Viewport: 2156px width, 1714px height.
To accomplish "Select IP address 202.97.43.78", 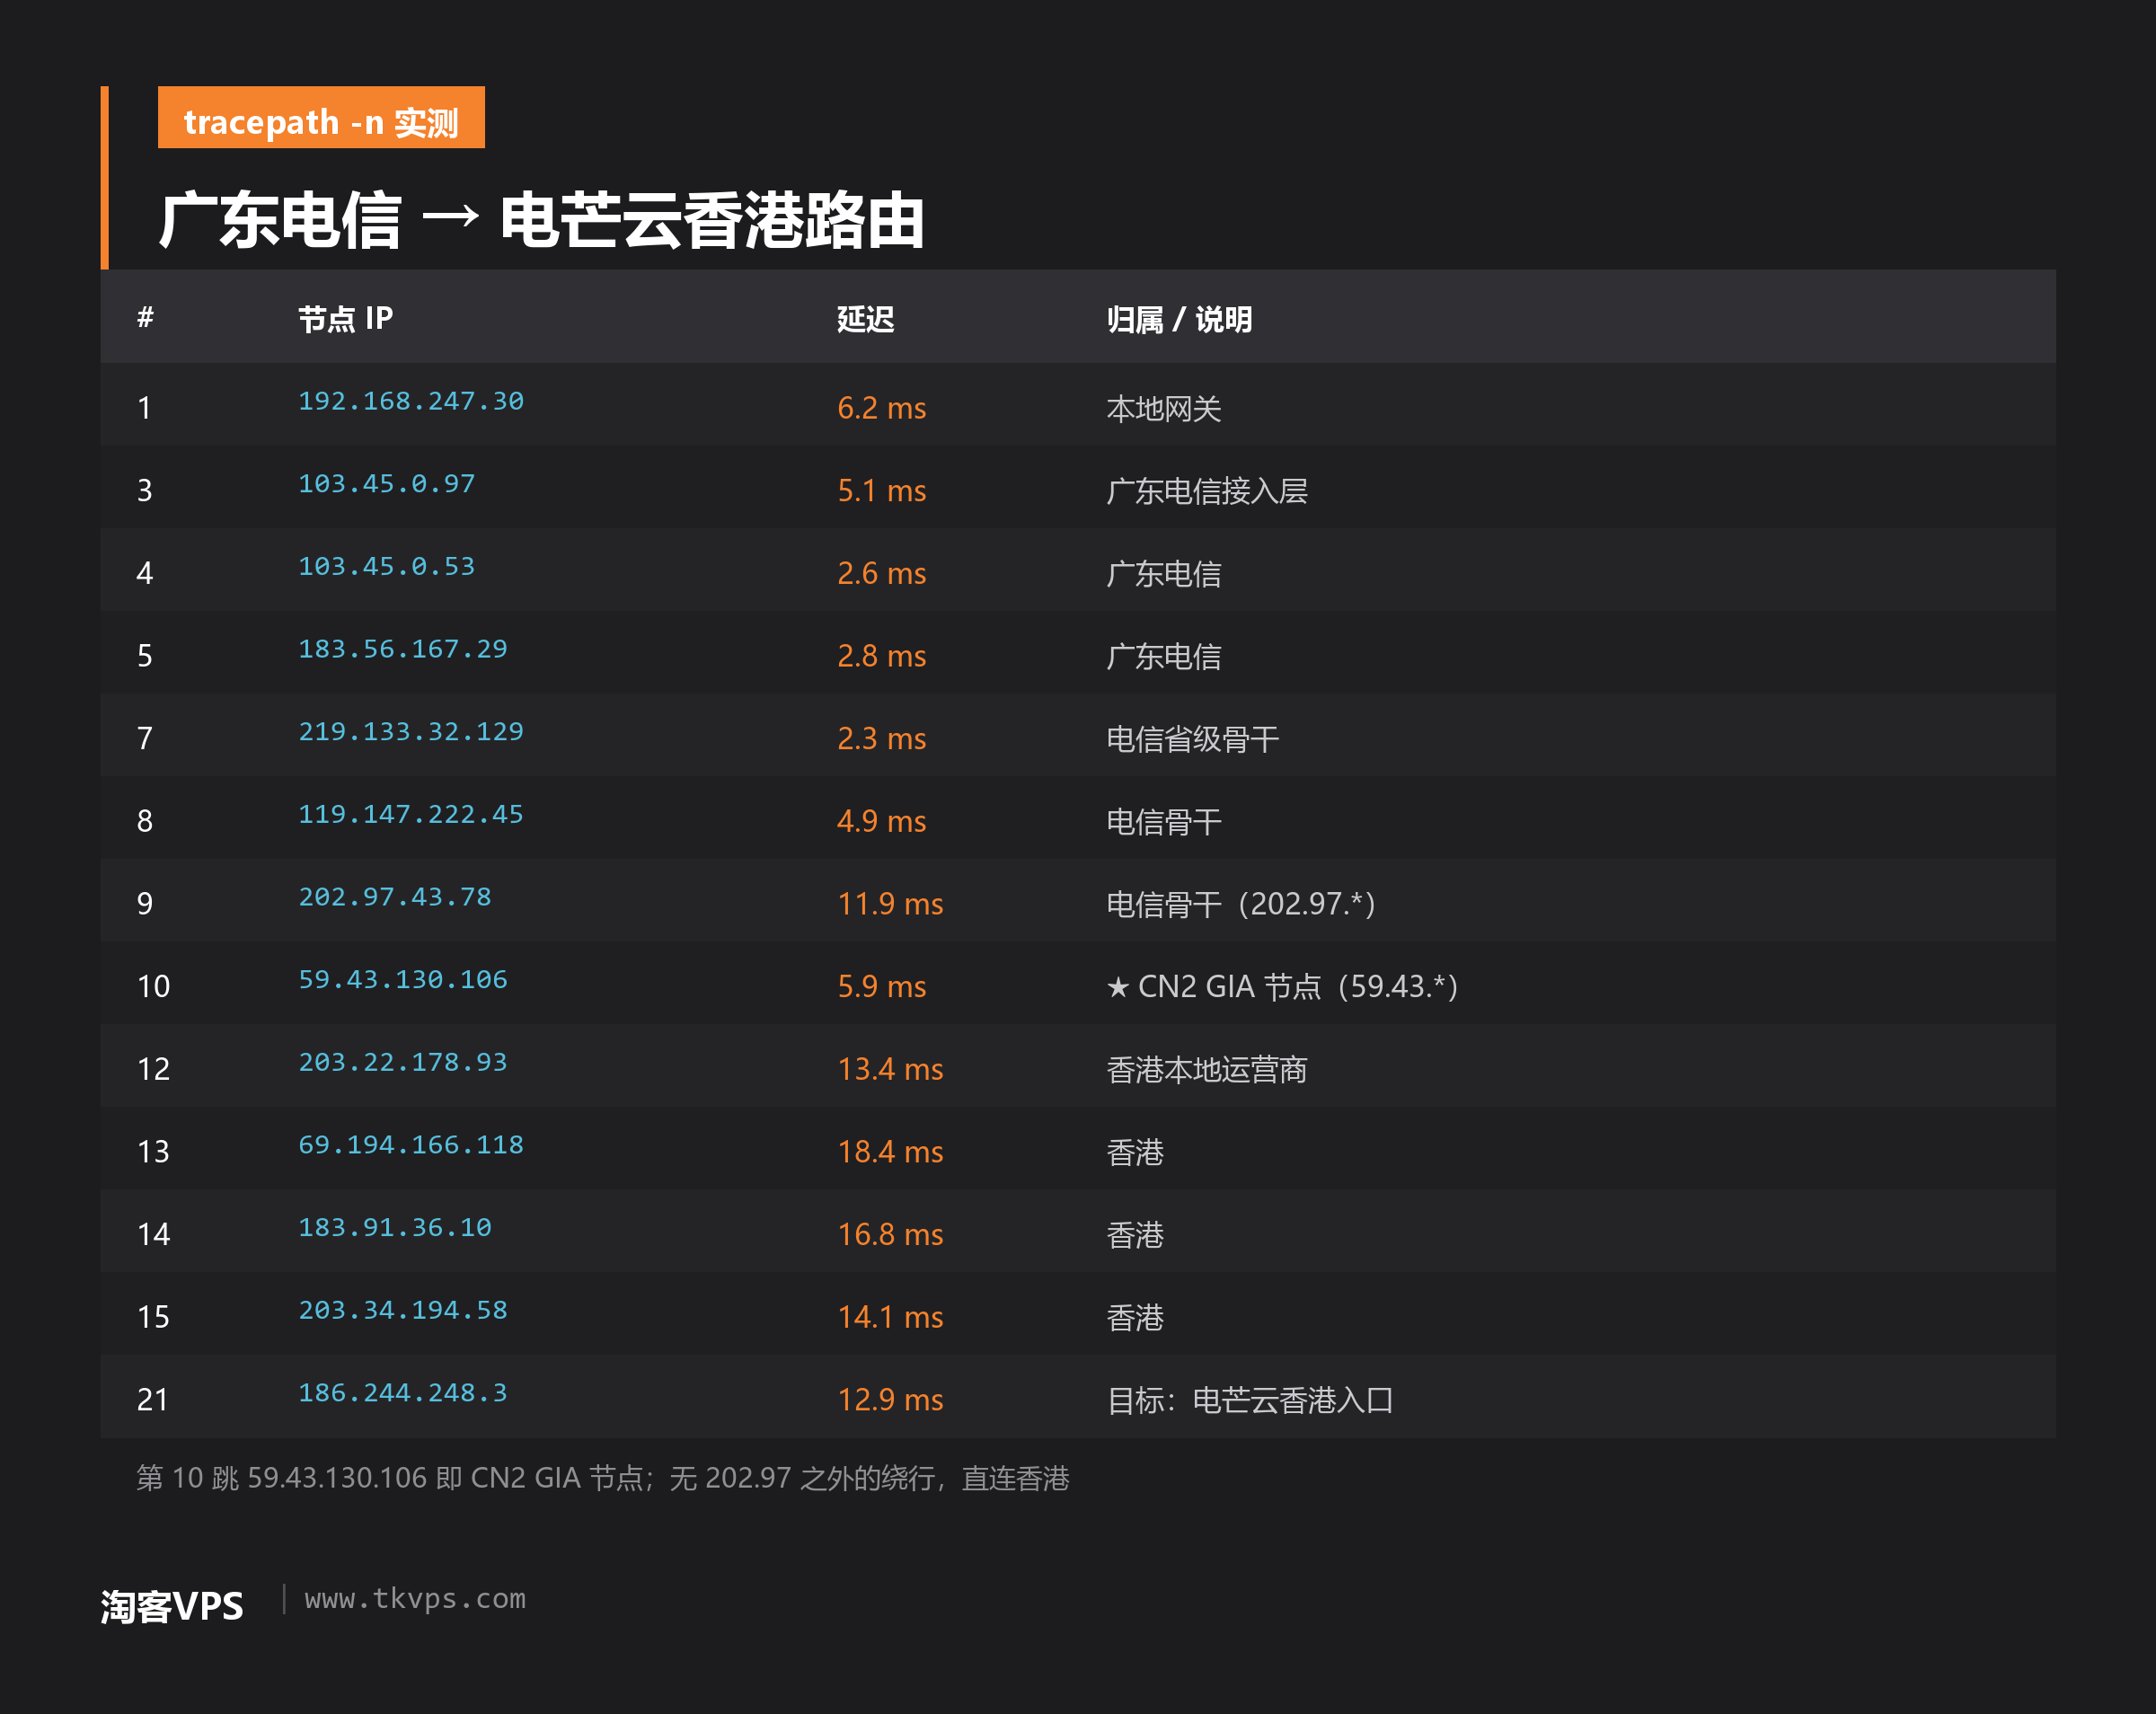I will point(395,897).
